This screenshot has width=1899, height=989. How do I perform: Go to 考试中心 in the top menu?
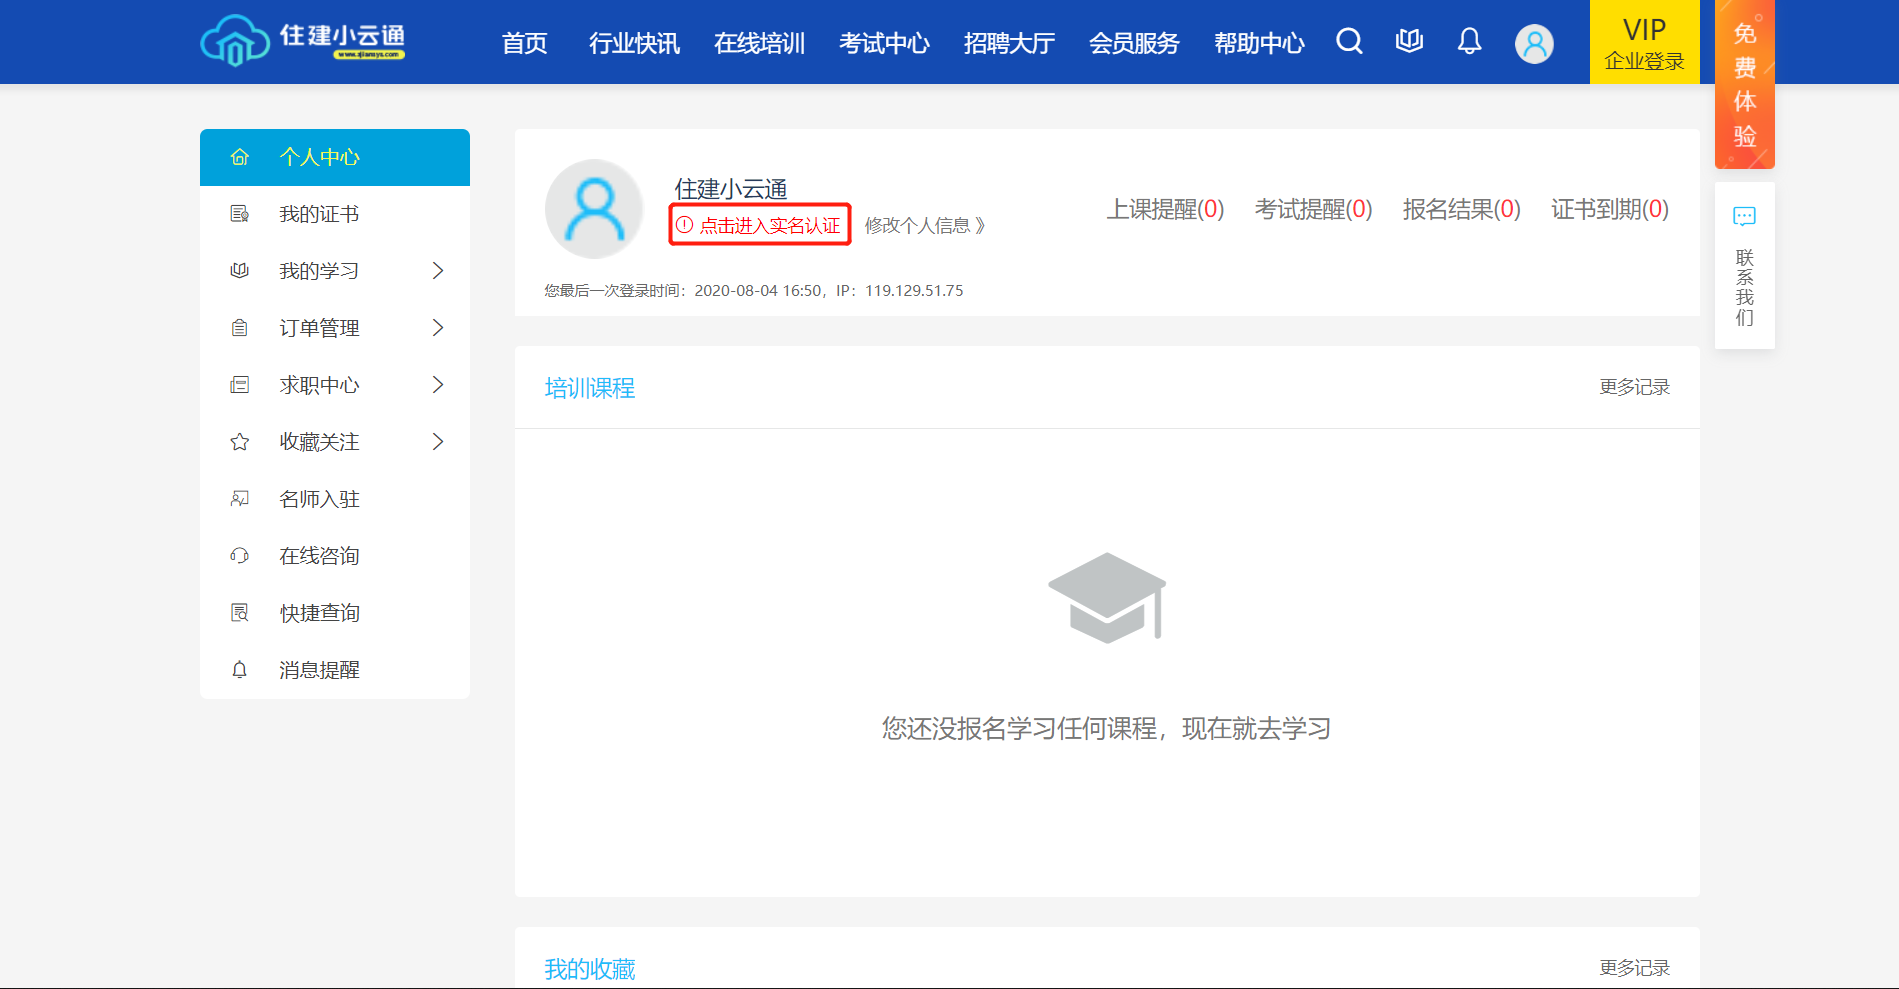click(x=884, y=43)
